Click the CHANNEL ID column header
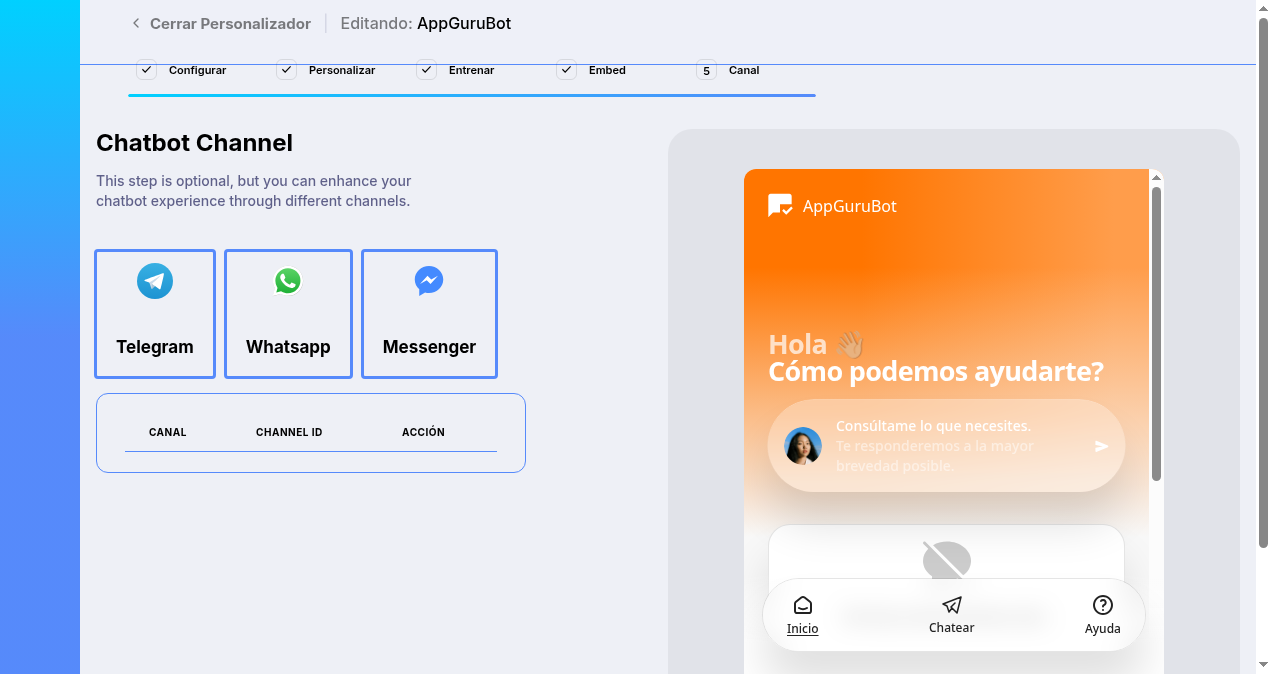Image resolution: width=1271 pixels, height=674 pixels. [x=289, y=432]
